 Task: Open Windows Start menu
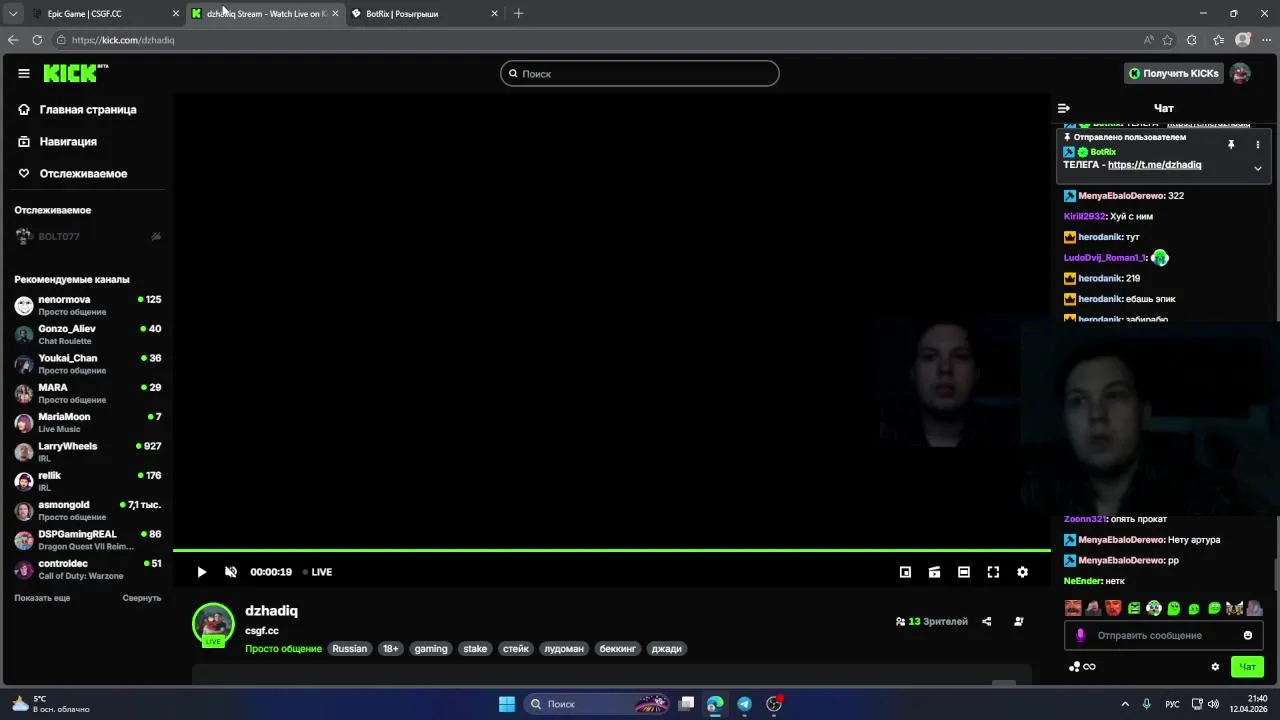pyautogui.click(x=507, y=704)
